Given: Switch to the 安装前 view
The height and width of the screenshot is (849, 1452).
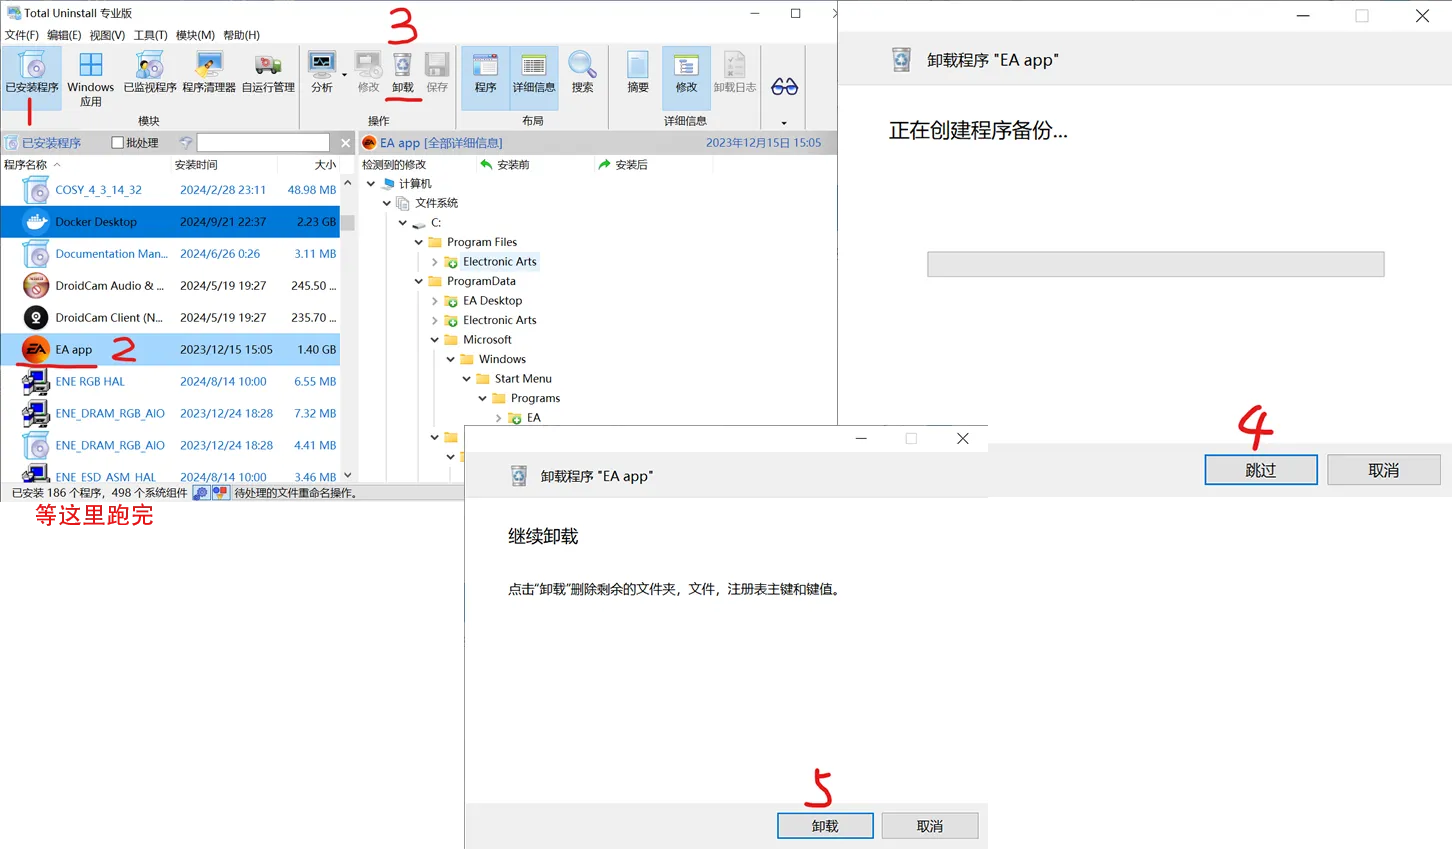Looking at the screenshot, I should click(505, 165).
